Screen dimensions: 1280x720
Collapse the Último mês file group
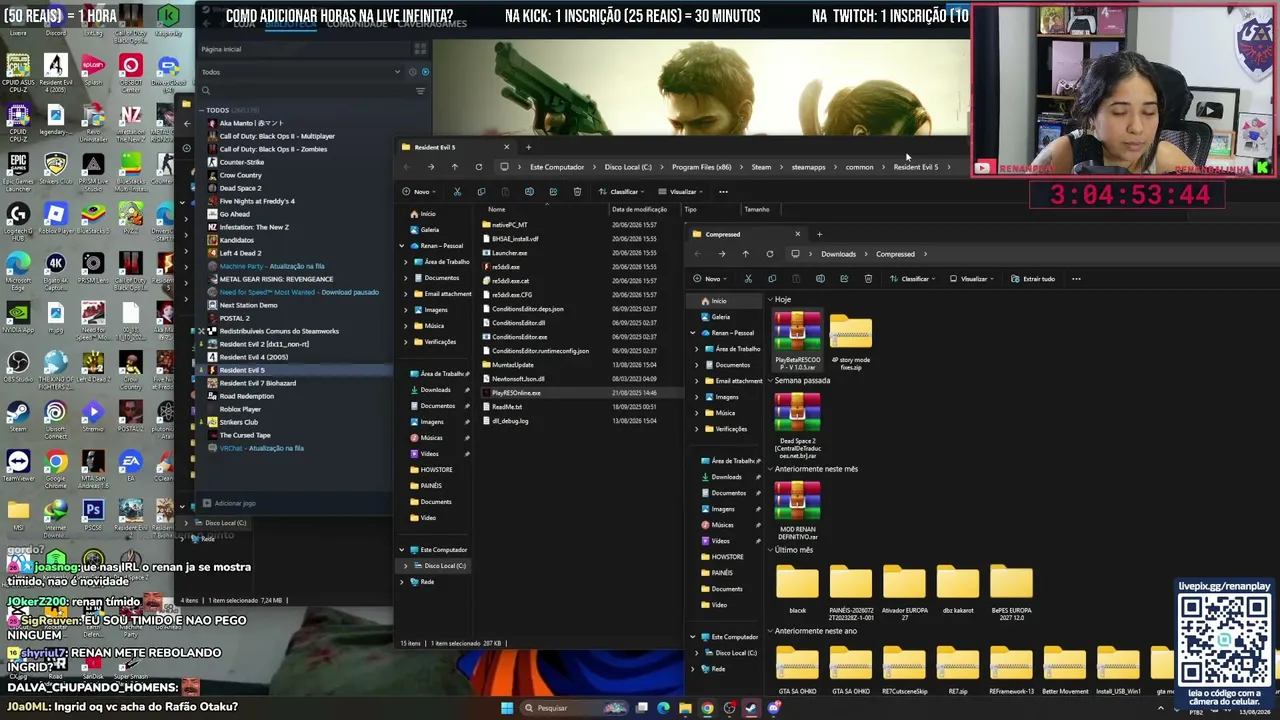click(x=770, y=550)
